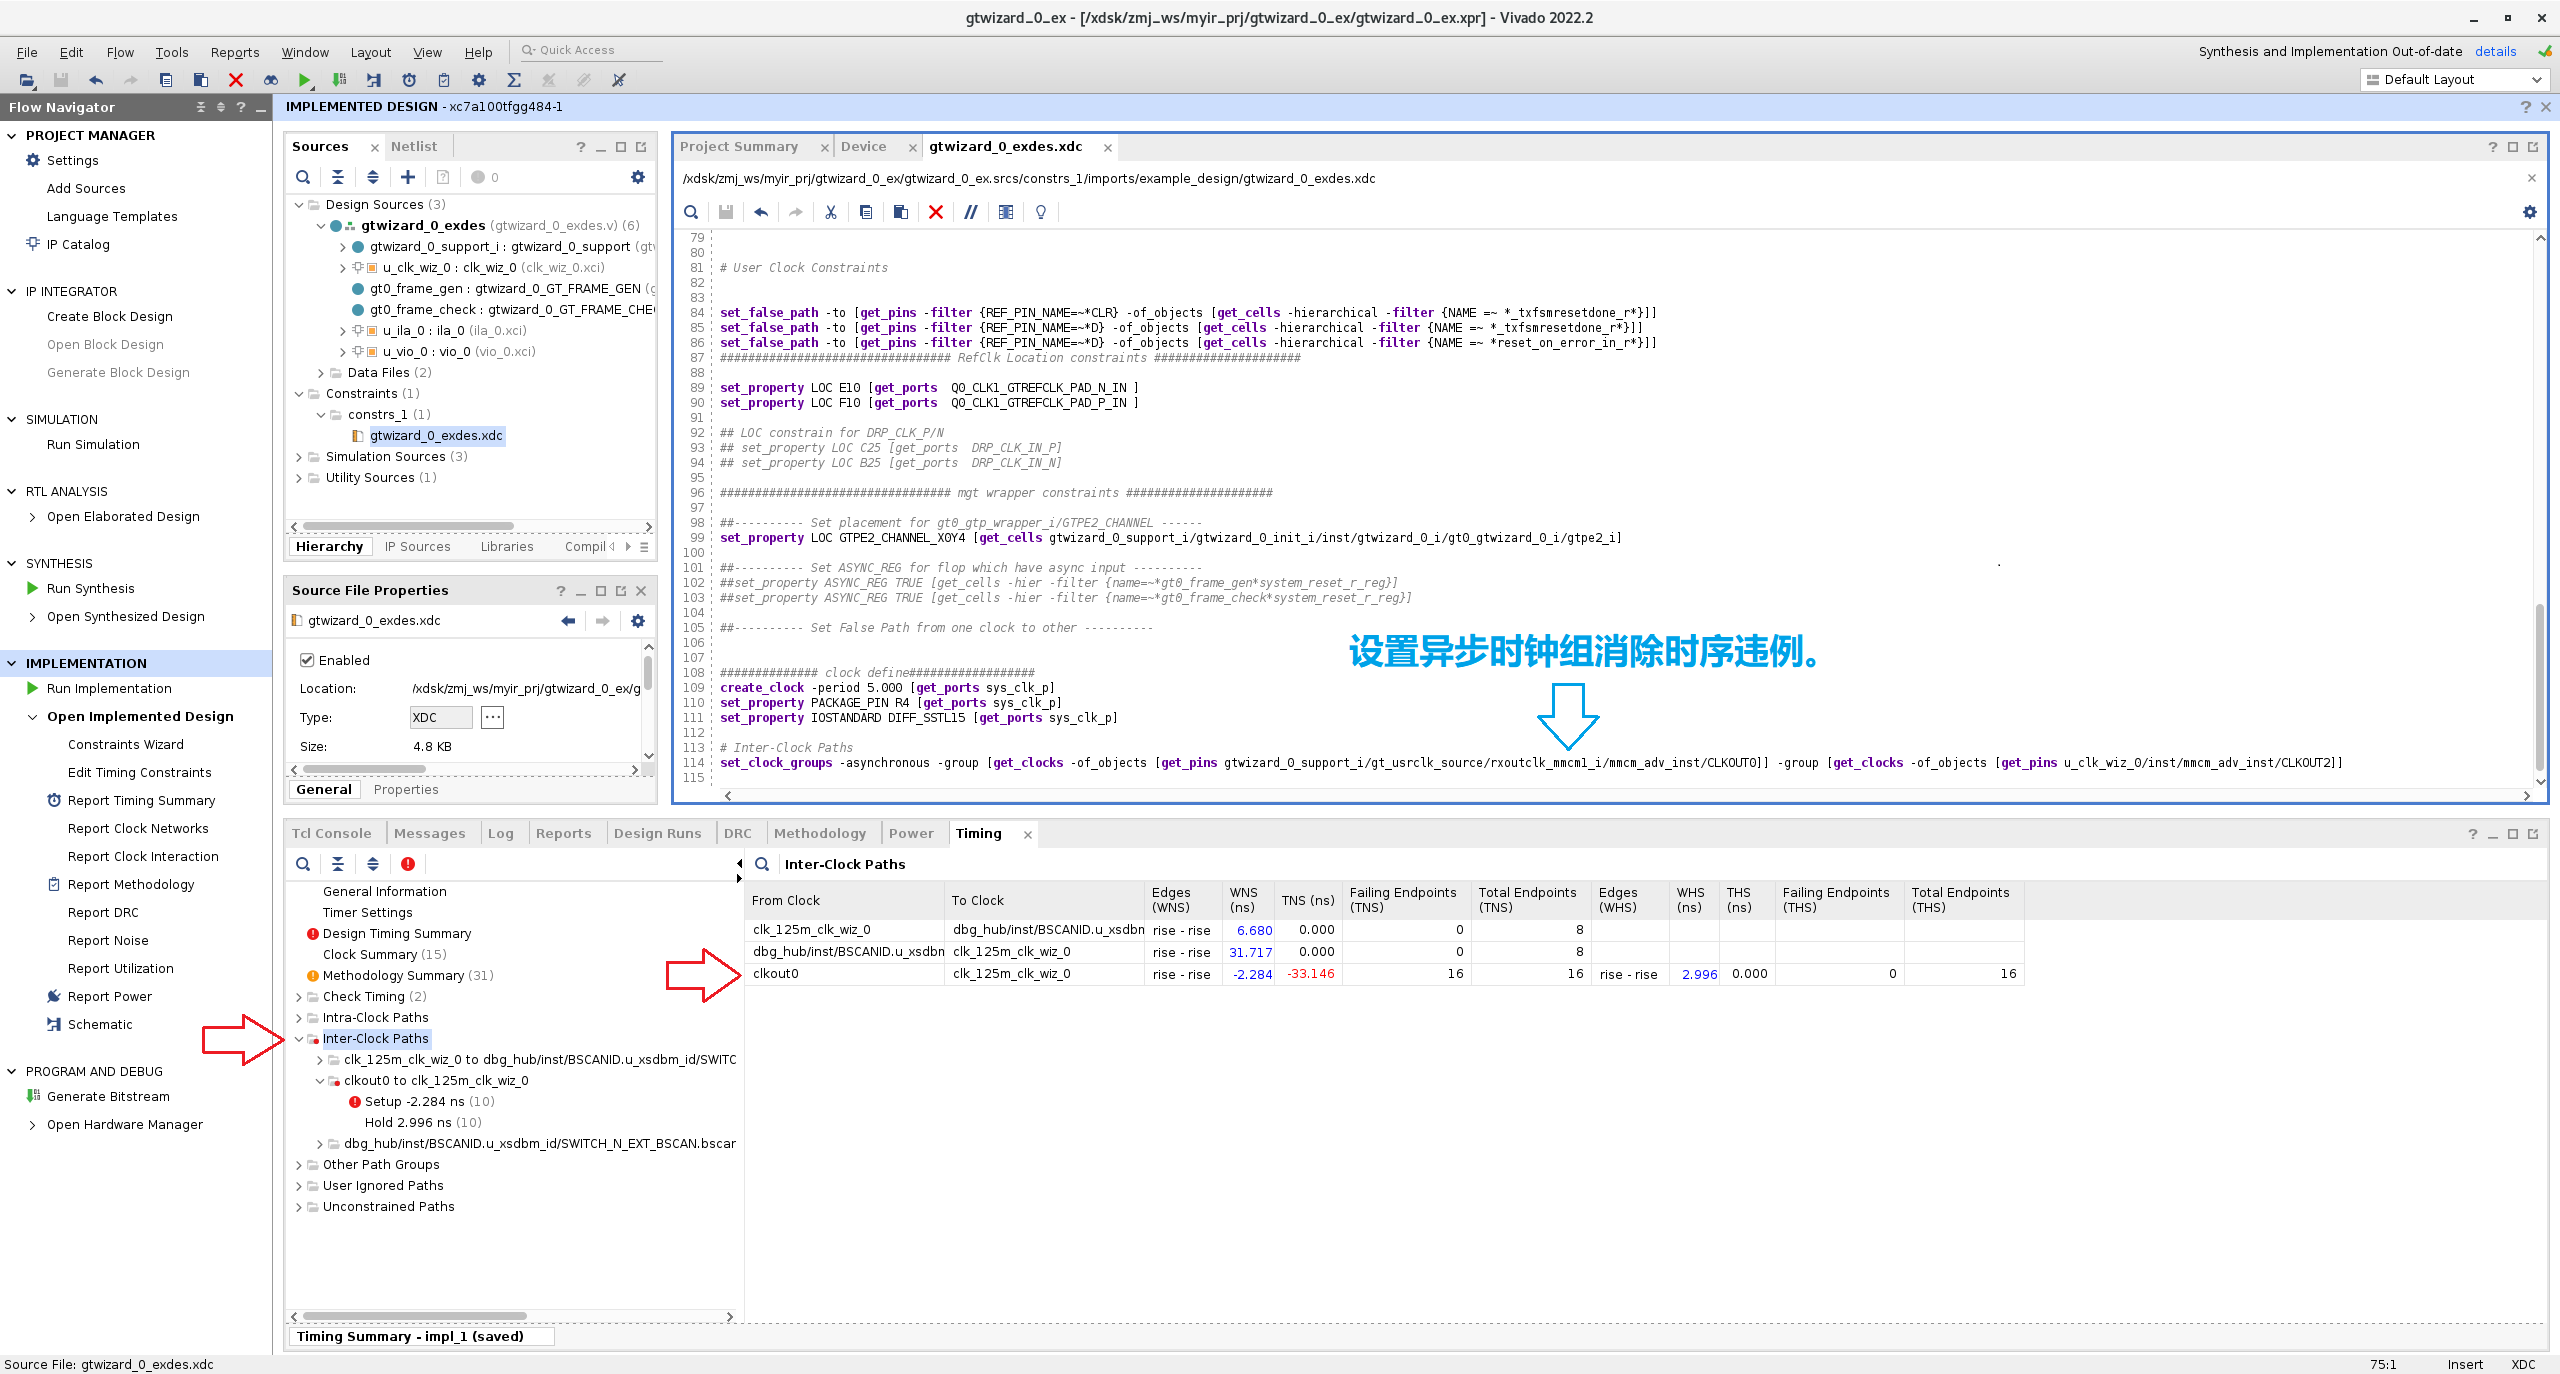2560x1374 pixels.
Task: Click the Schematic toolbar icon
Action: pyautogui.click(x=374, y=80)
